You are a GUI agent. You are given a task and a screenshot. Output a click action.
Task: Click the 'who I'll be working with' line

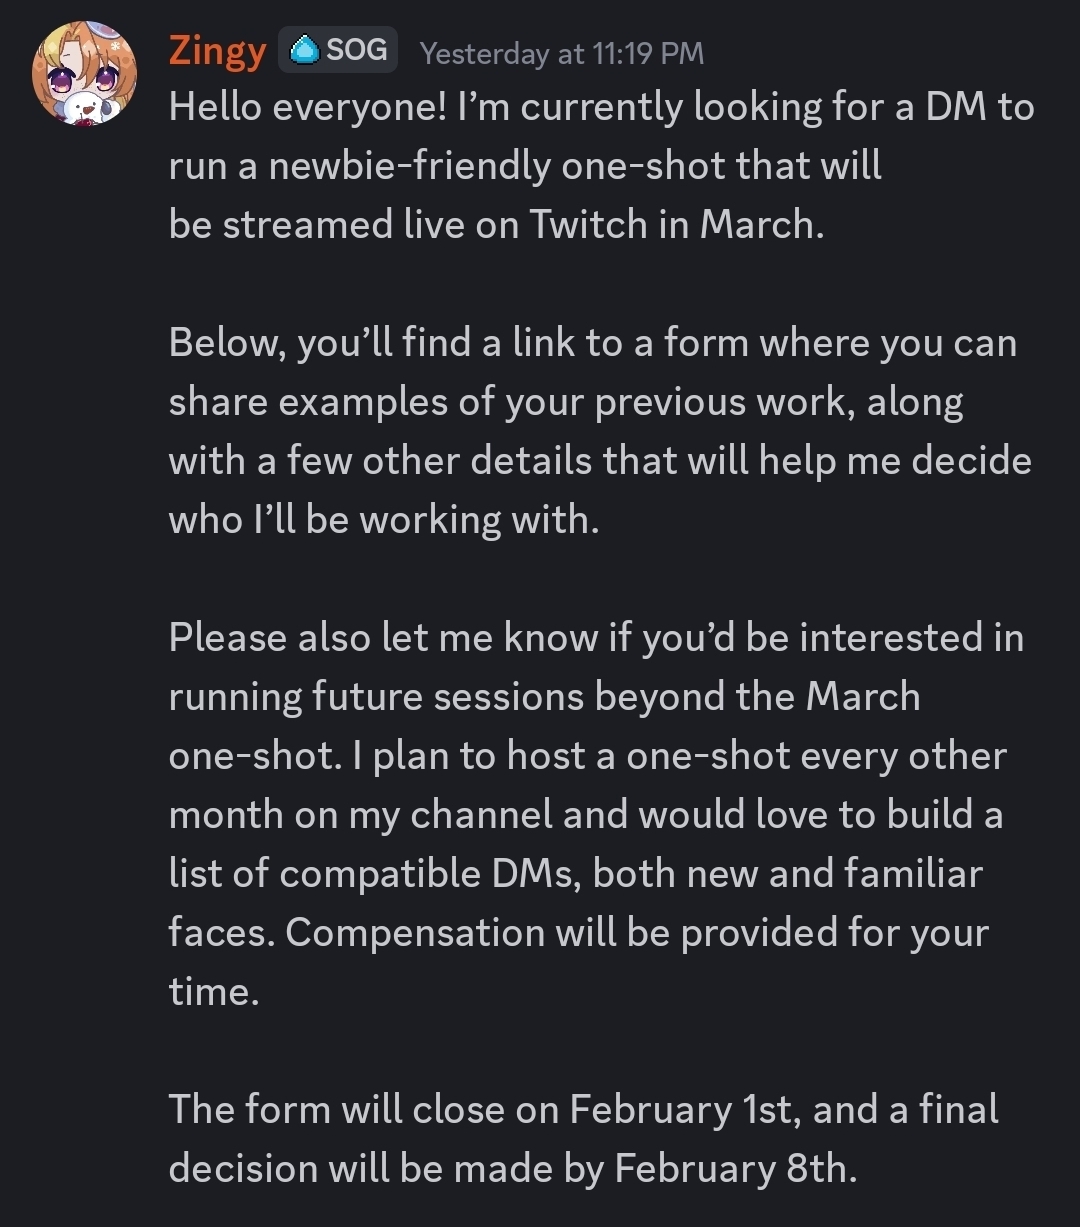click(383, 520)
